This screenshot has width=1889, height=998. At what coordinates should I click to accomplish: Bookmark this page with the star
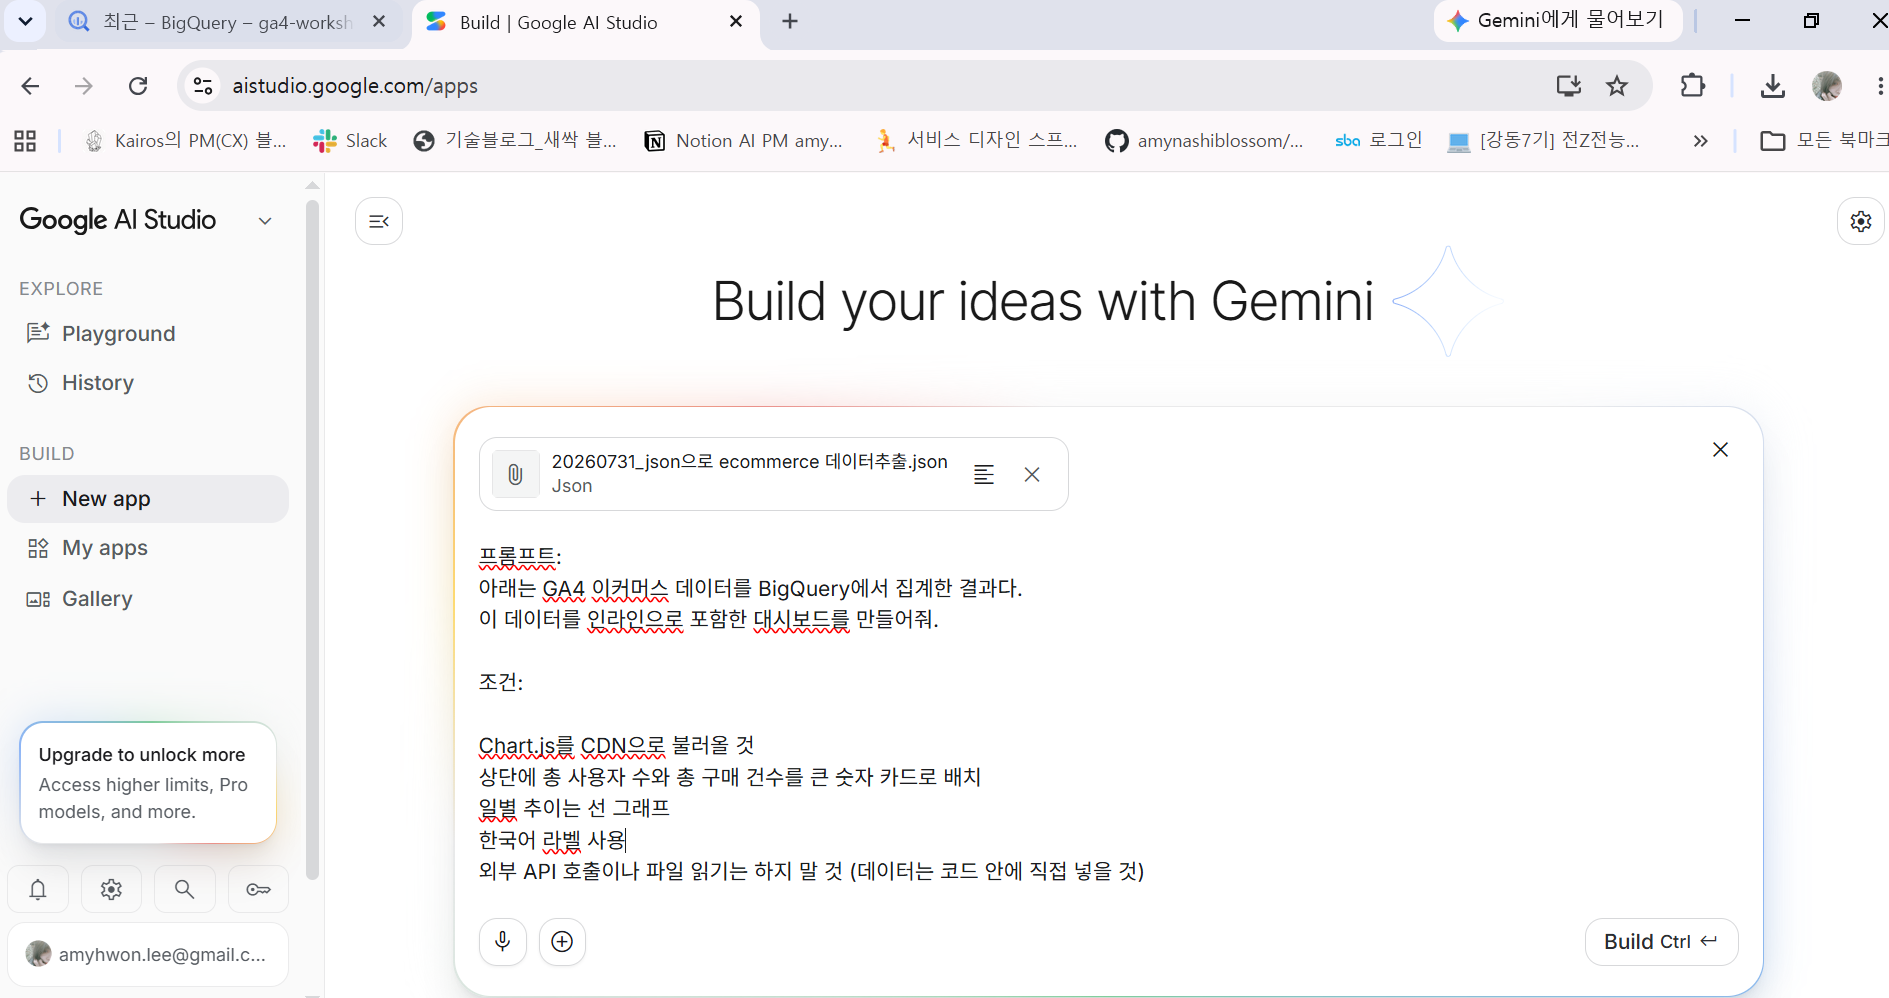click(1617, 86)
